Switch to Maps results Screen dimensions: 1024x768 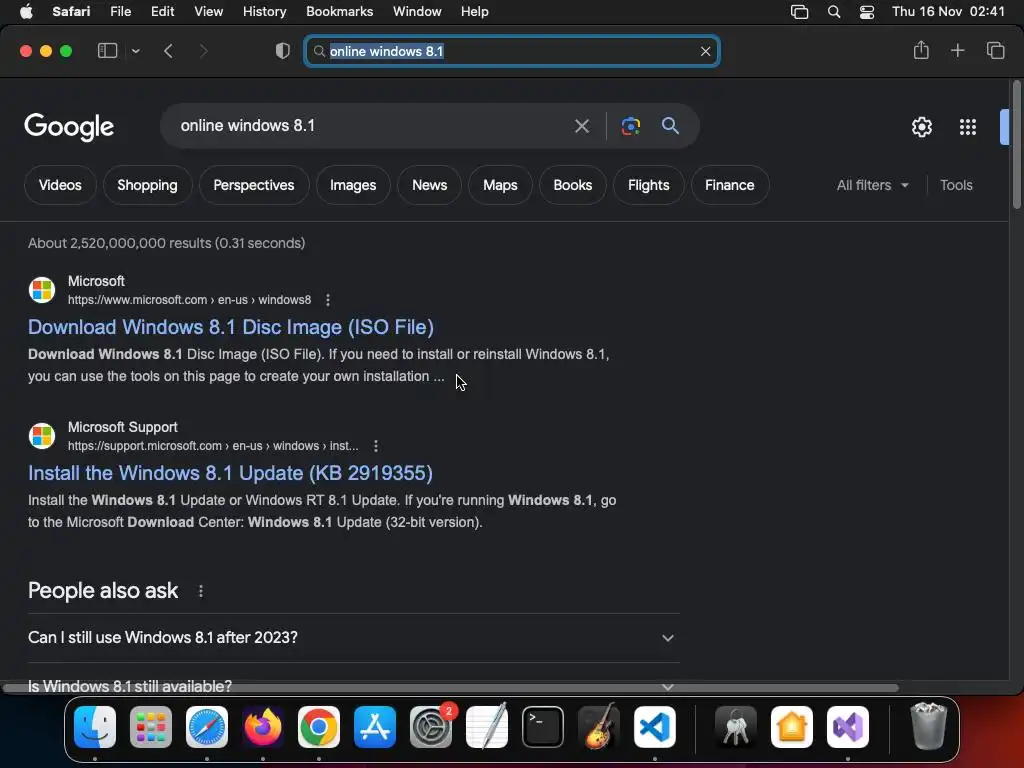pos(500,185)
